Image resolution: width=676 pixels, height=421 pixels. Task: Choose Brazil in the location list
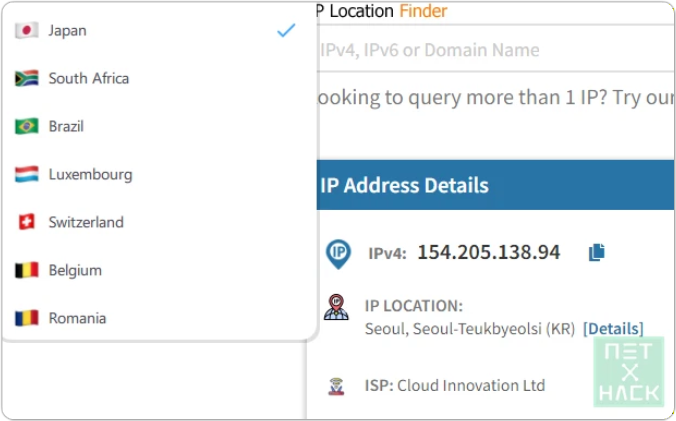coord(66,127)
